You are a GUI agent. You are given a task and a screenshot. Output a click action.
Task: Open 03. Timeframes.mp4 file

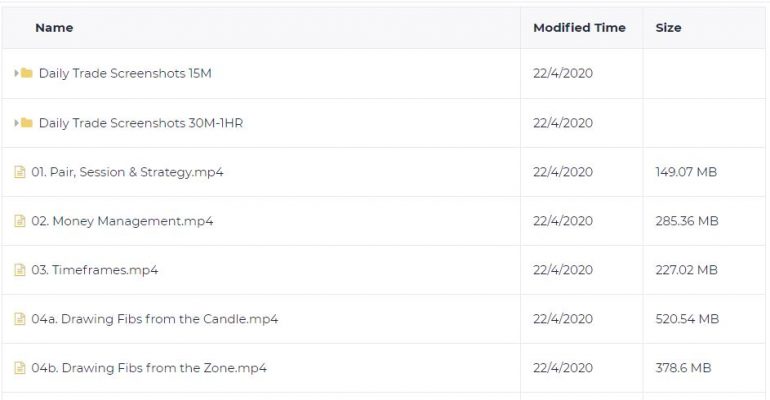click(95, 270)
